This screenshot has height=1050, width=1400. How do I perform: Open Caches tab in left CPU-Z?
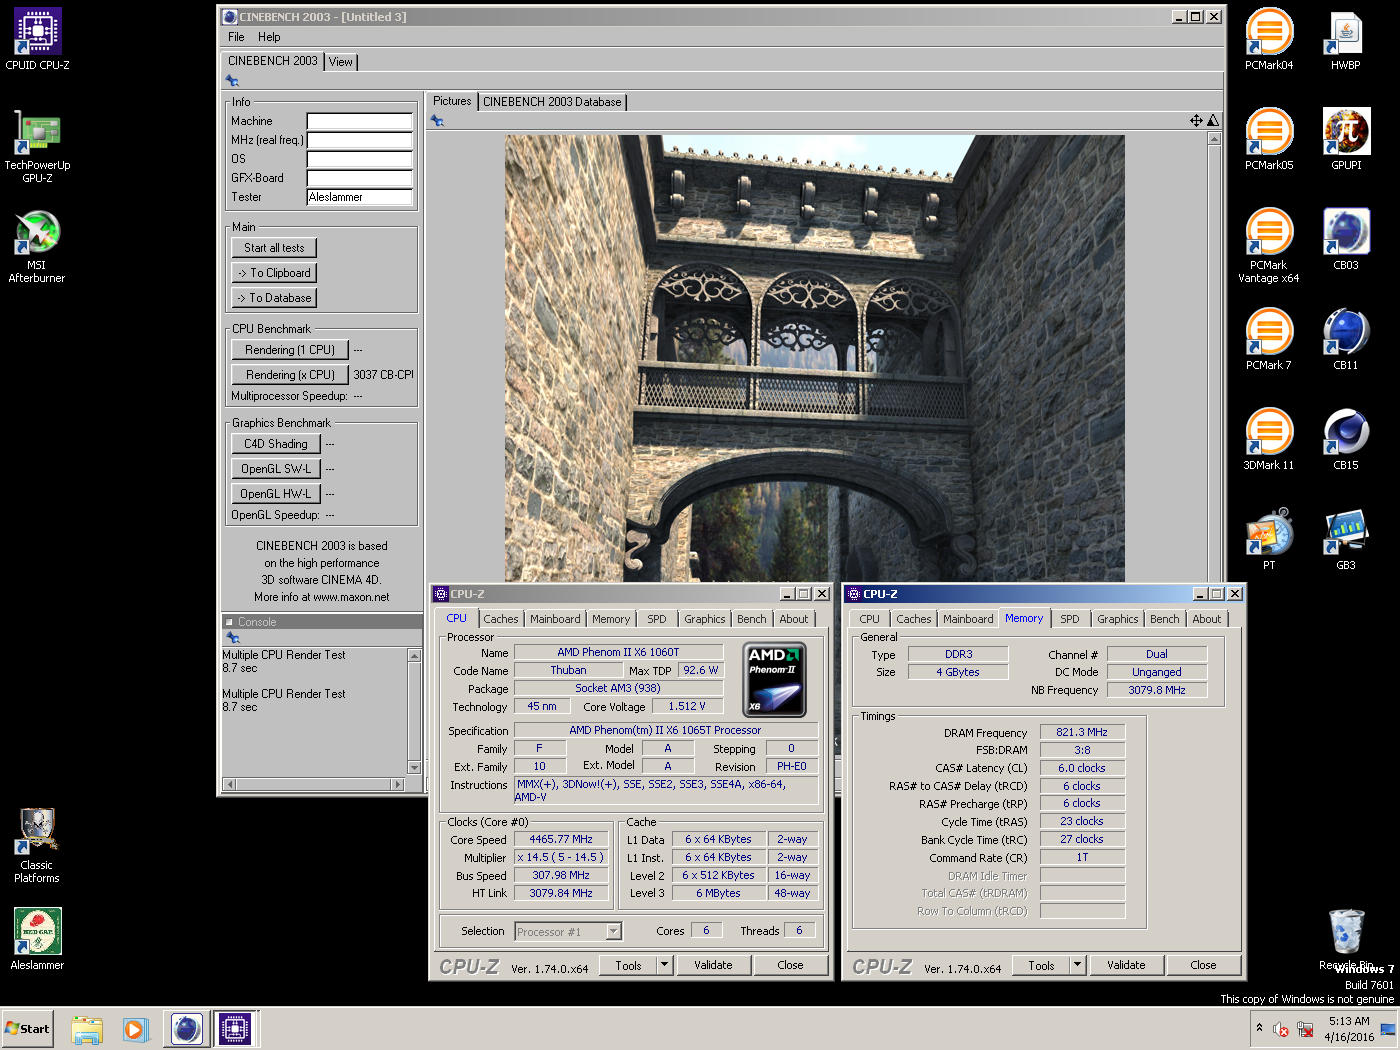coord(501,619)
